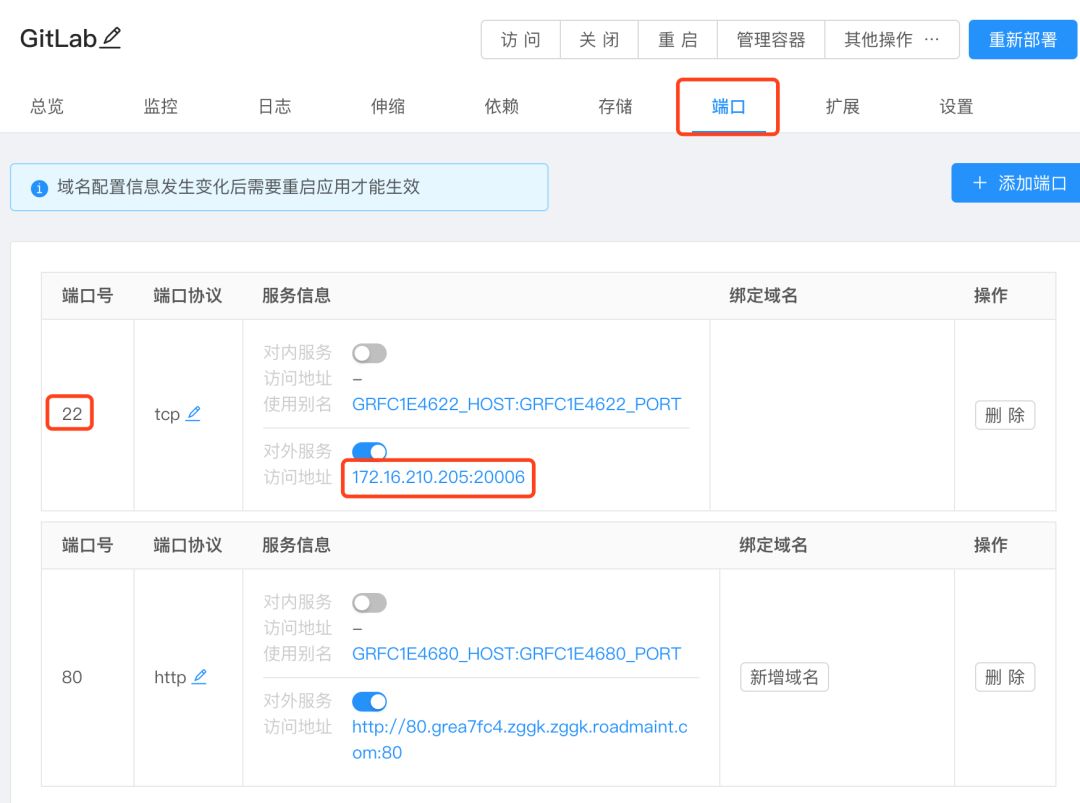
Task: Toggle 对外服务 switch for port 22
Action: tap(369, 451)
